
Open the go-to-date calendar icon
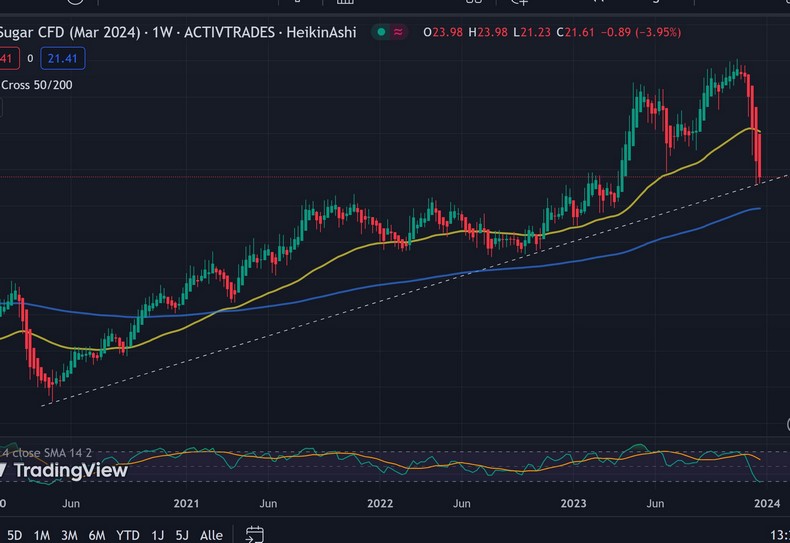(254, 534)
